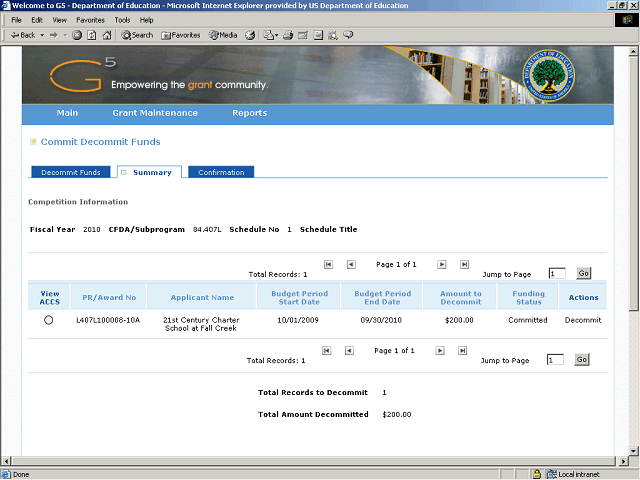640x480 pixels.
Task: Click the Refresh page icon
Action: (92, 35)
